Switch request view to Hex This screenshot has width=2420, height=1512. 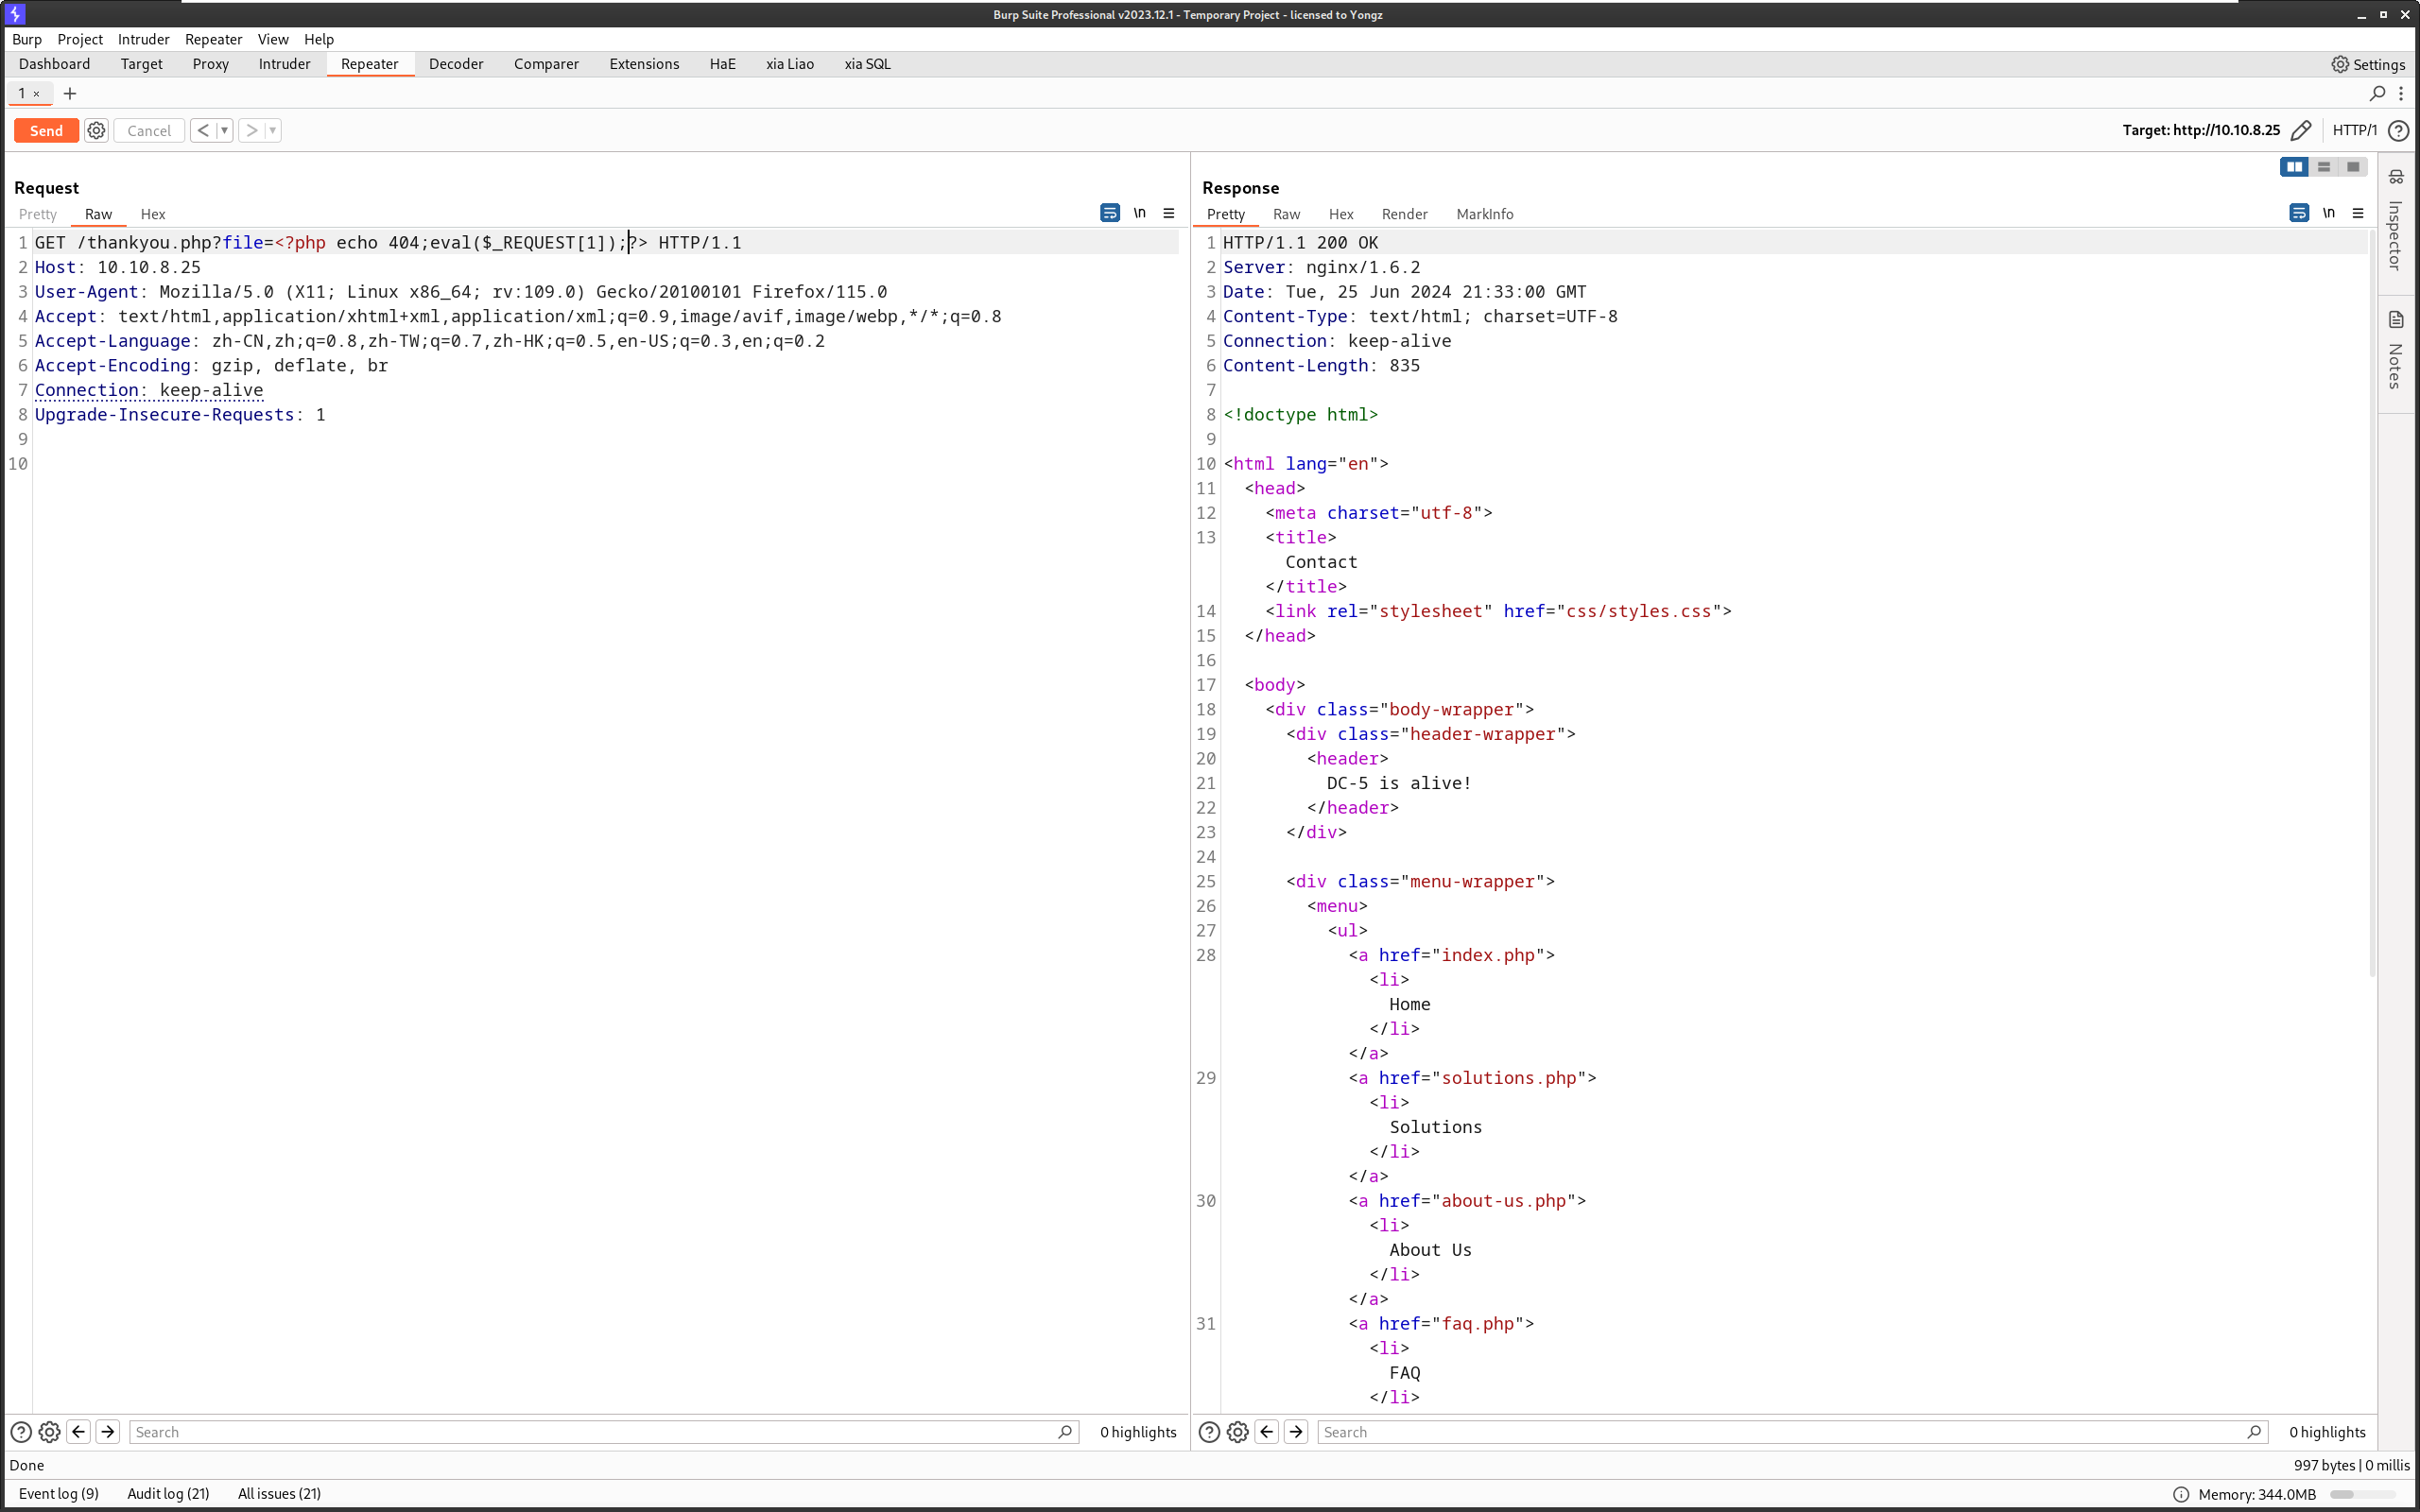pyautogui.click(x=153, y=214)
